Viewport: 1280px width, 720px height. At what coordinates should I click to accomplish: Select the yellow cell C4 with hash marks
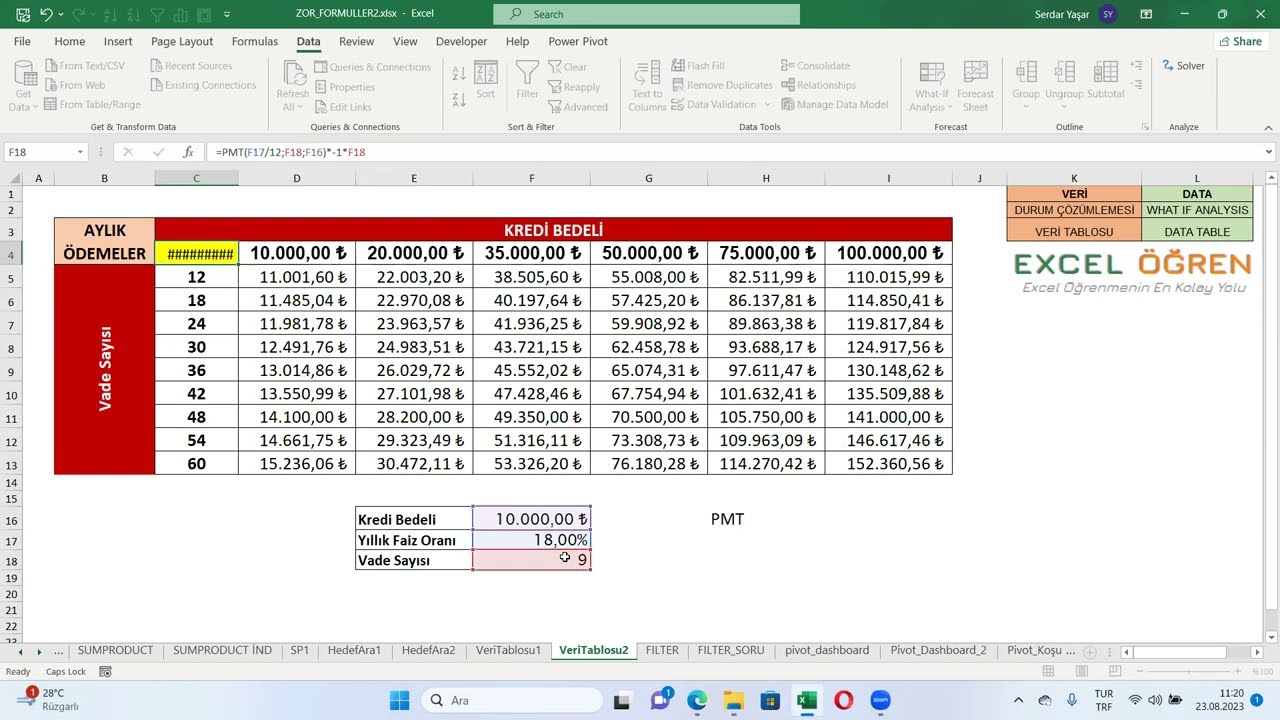coord(196,253)
